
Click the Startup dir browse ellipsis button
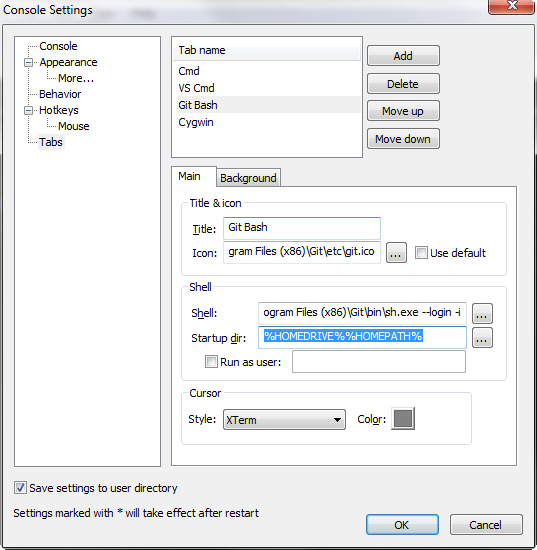(482, 338)
